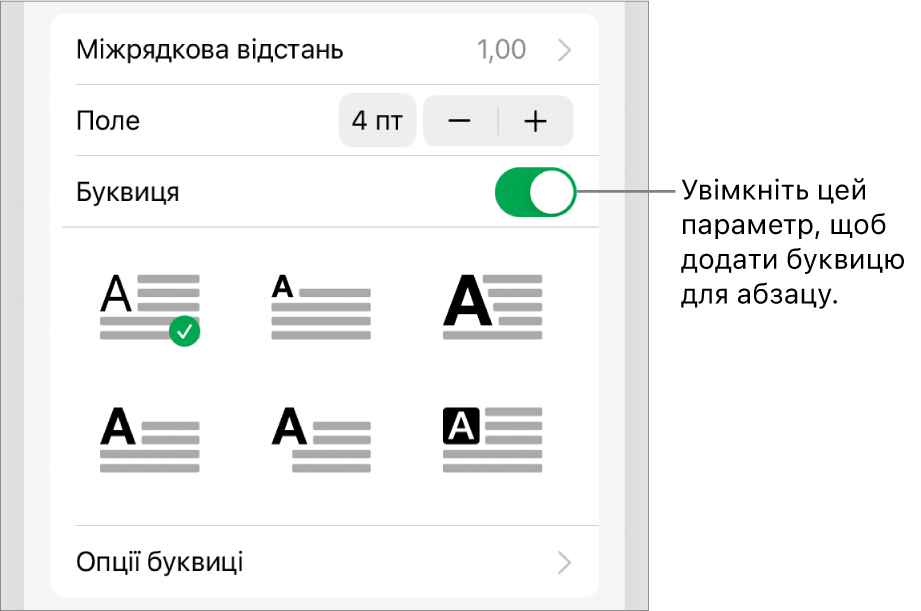Select the bold two-line drop cap style
921x611 pixels.
[150, 439]
